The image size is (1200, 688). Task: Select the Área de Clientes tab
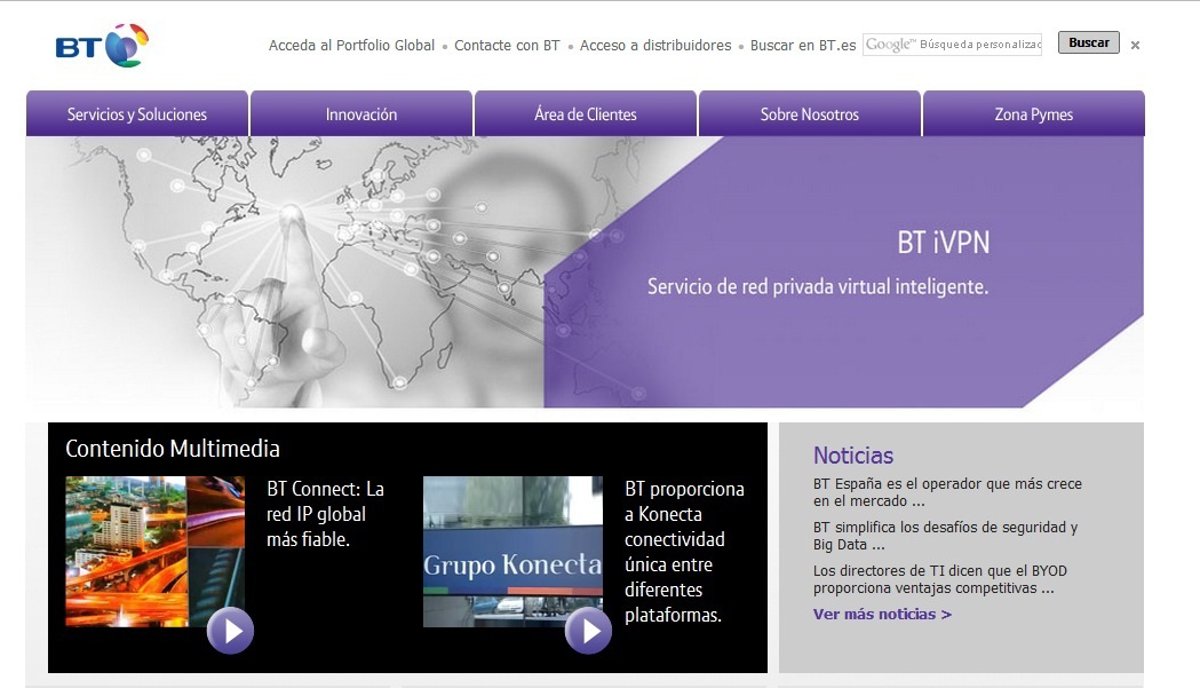[x=585, y=114]
